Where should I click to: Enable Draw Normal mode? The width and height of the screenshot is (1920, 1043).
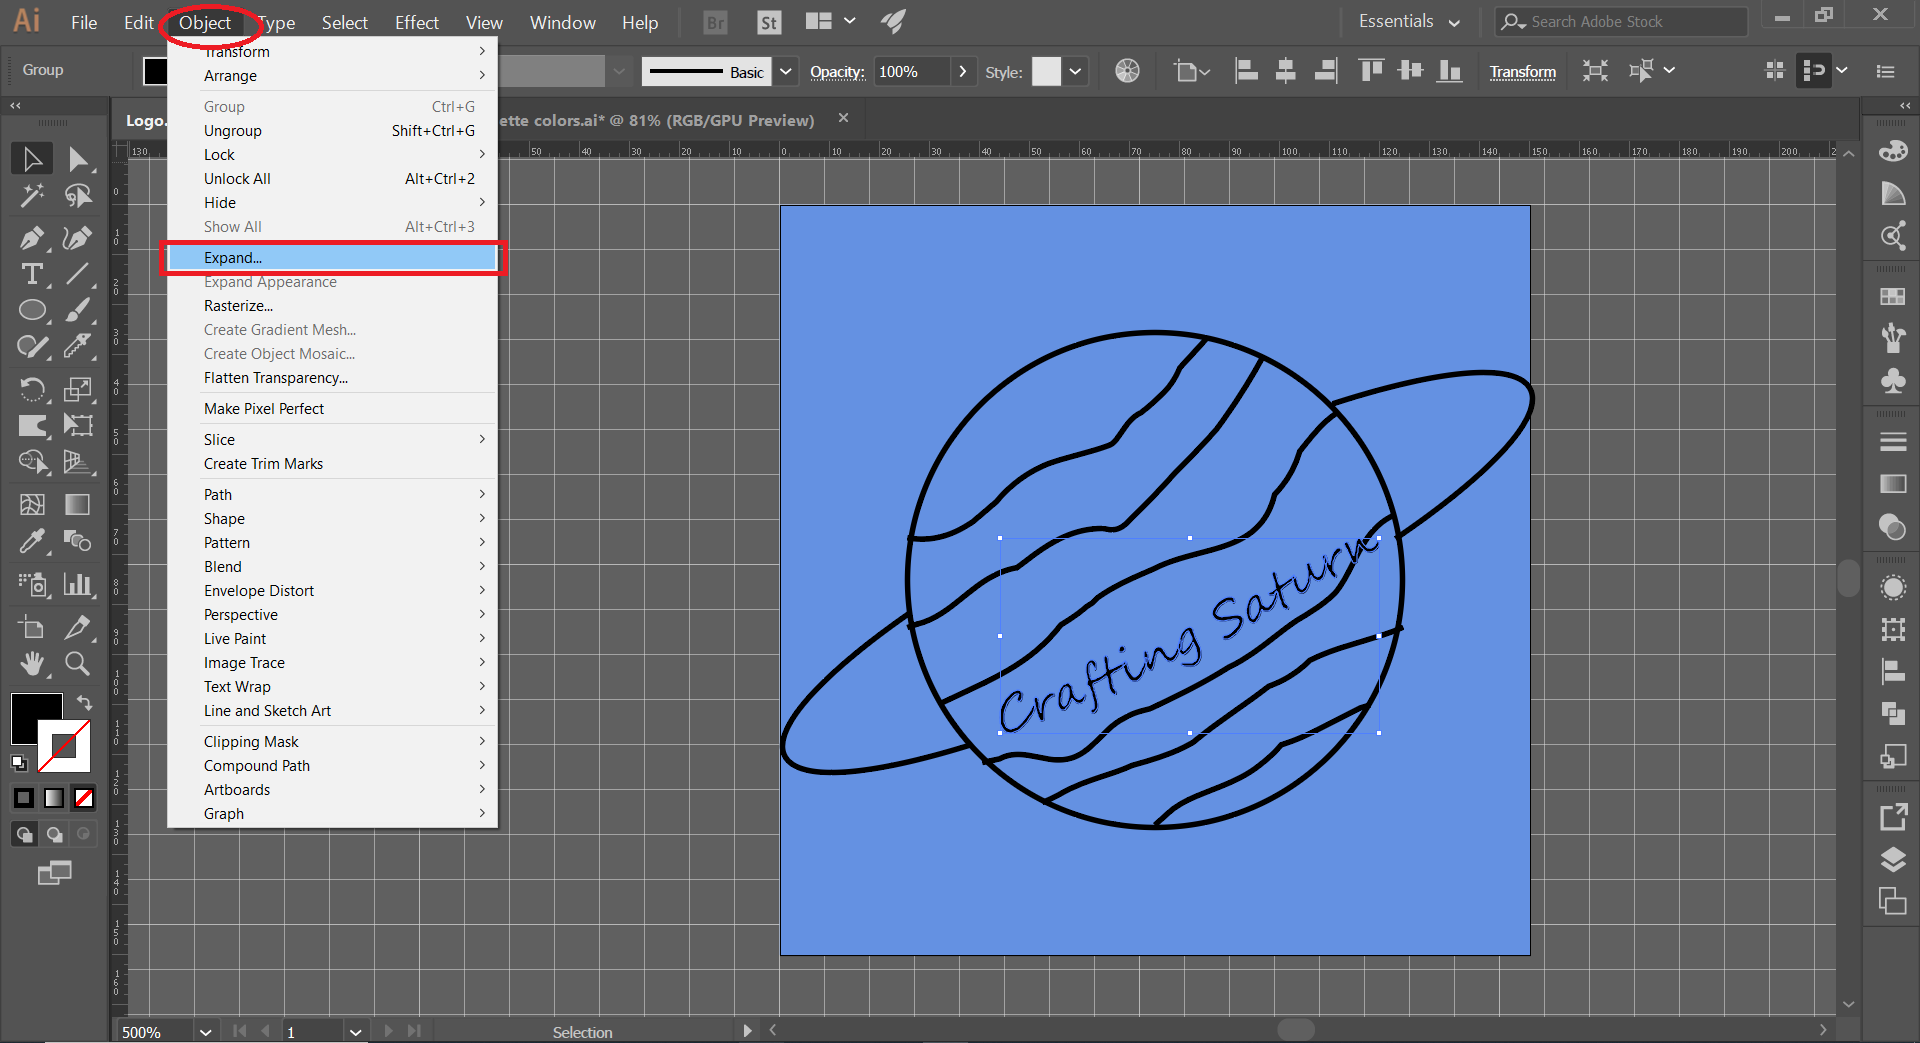click(24, 834)
